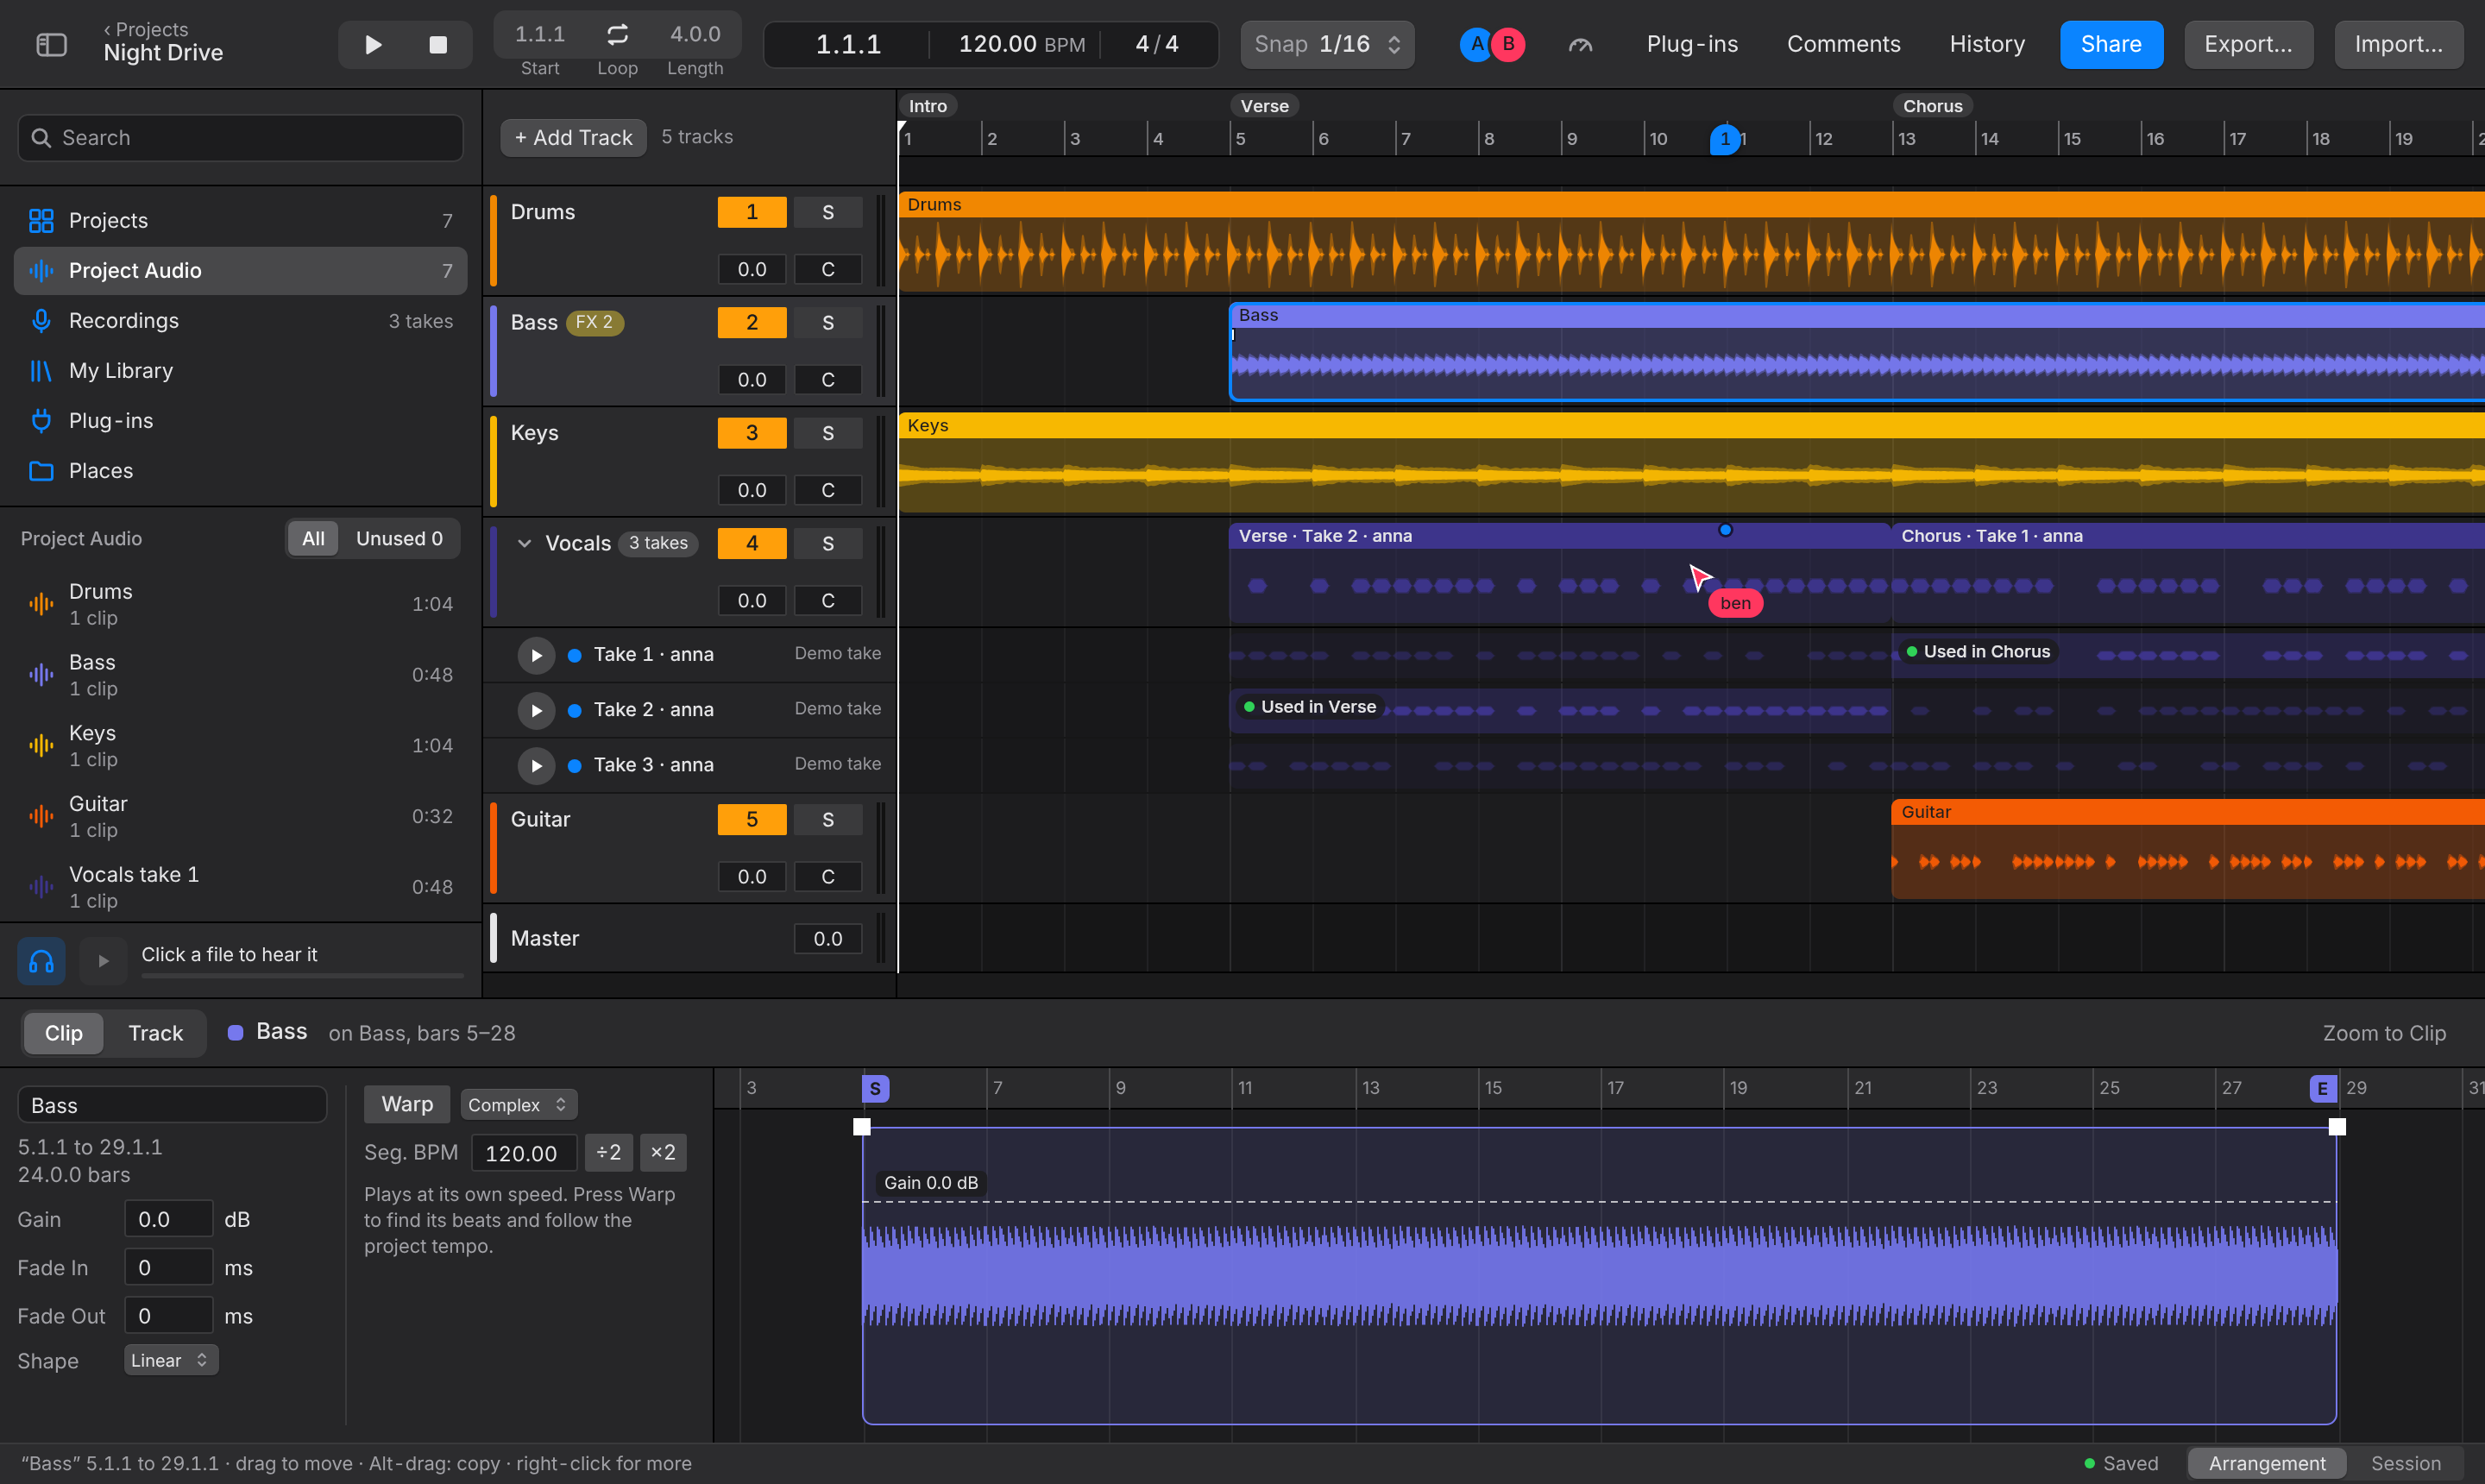
Task: Start playback with the Play button
Action: click(373, 44)
